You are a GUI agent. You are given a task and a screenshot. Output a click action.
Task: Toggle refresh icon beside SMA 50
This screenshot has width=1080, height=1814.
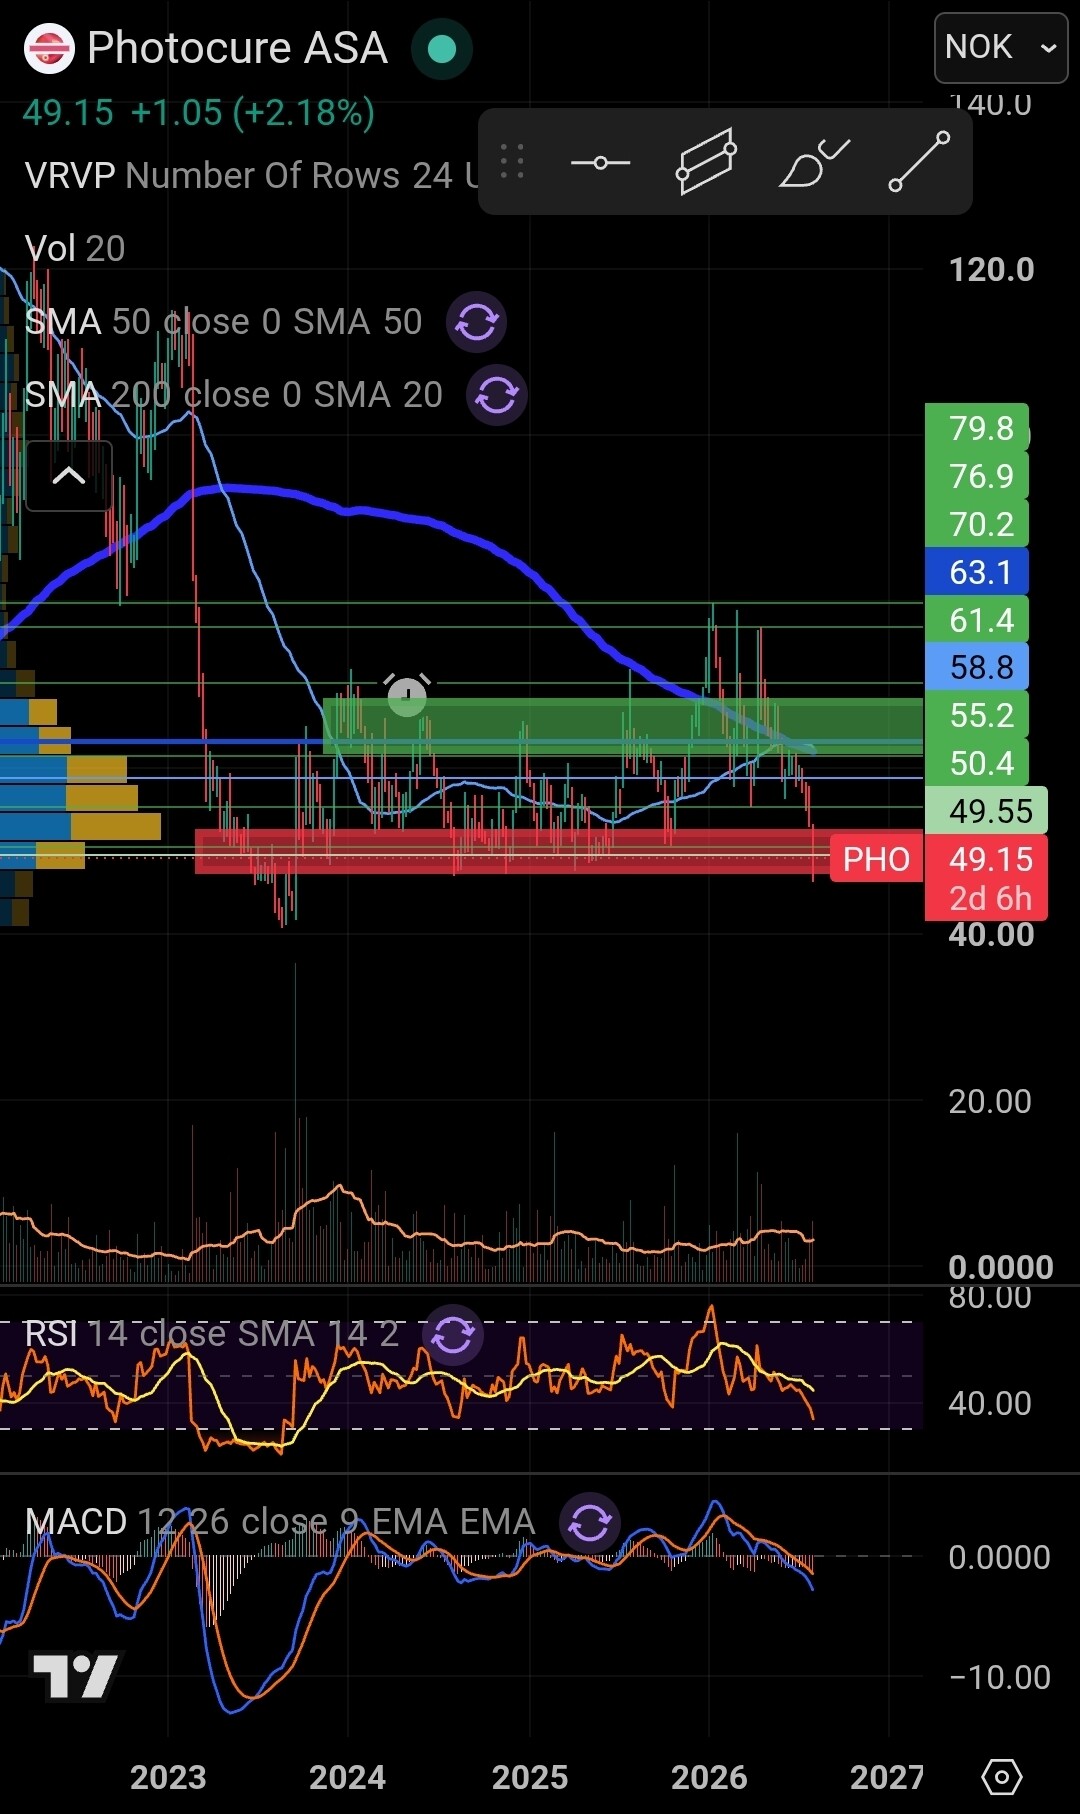[476, 322]
